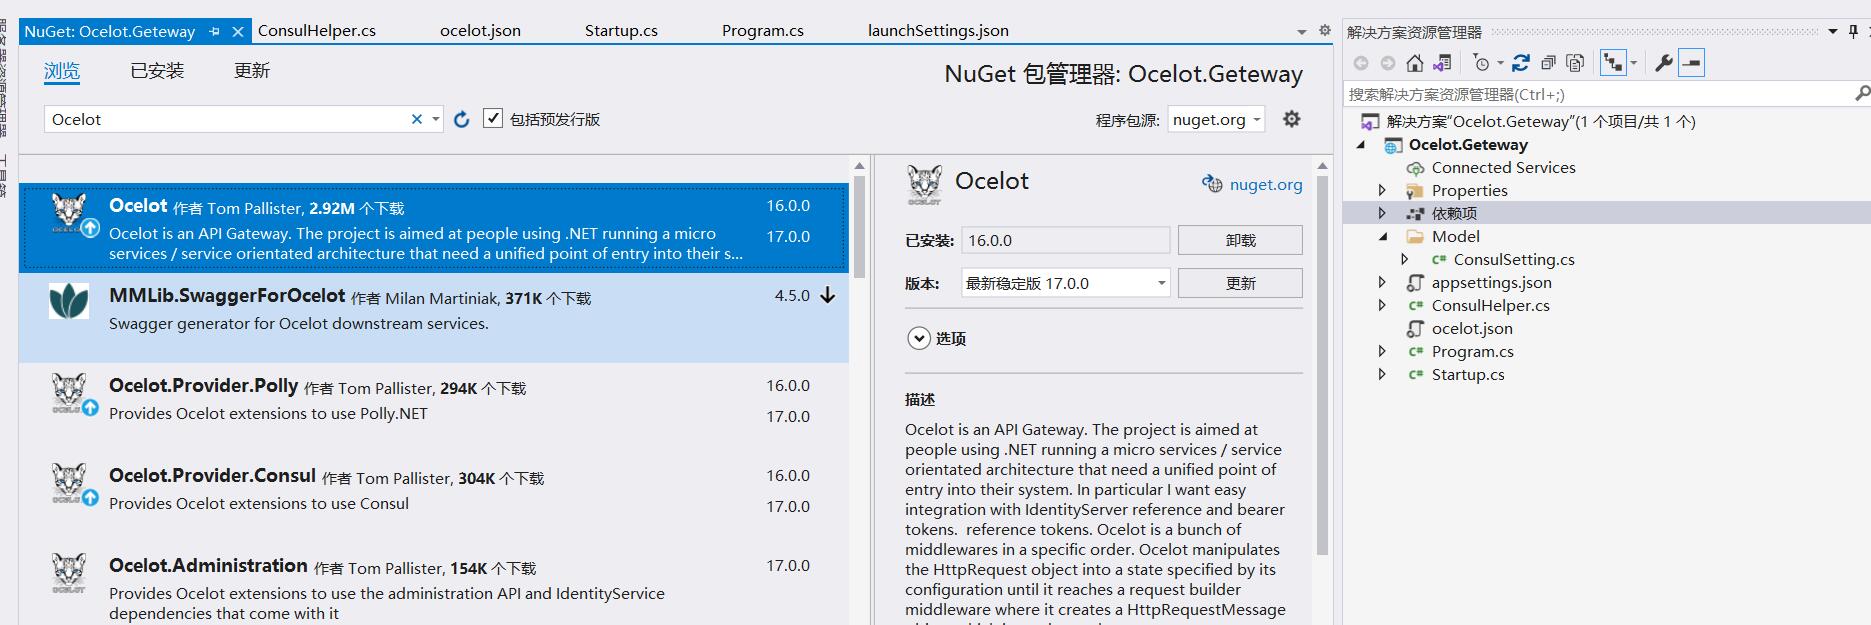The image size is (1871, 625).
Task: Switch to the 更新 tab
Action: tap(252, 71)
